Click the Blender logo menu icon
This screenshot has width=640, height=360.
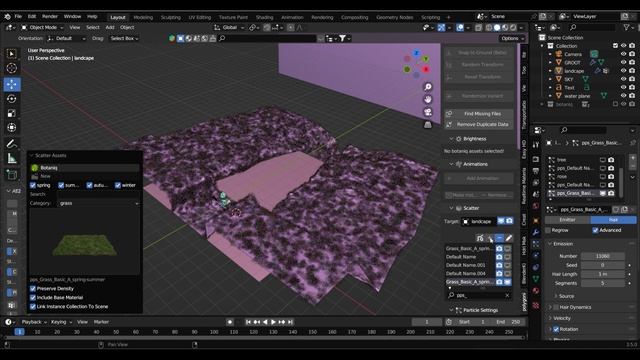pos(7,16)
